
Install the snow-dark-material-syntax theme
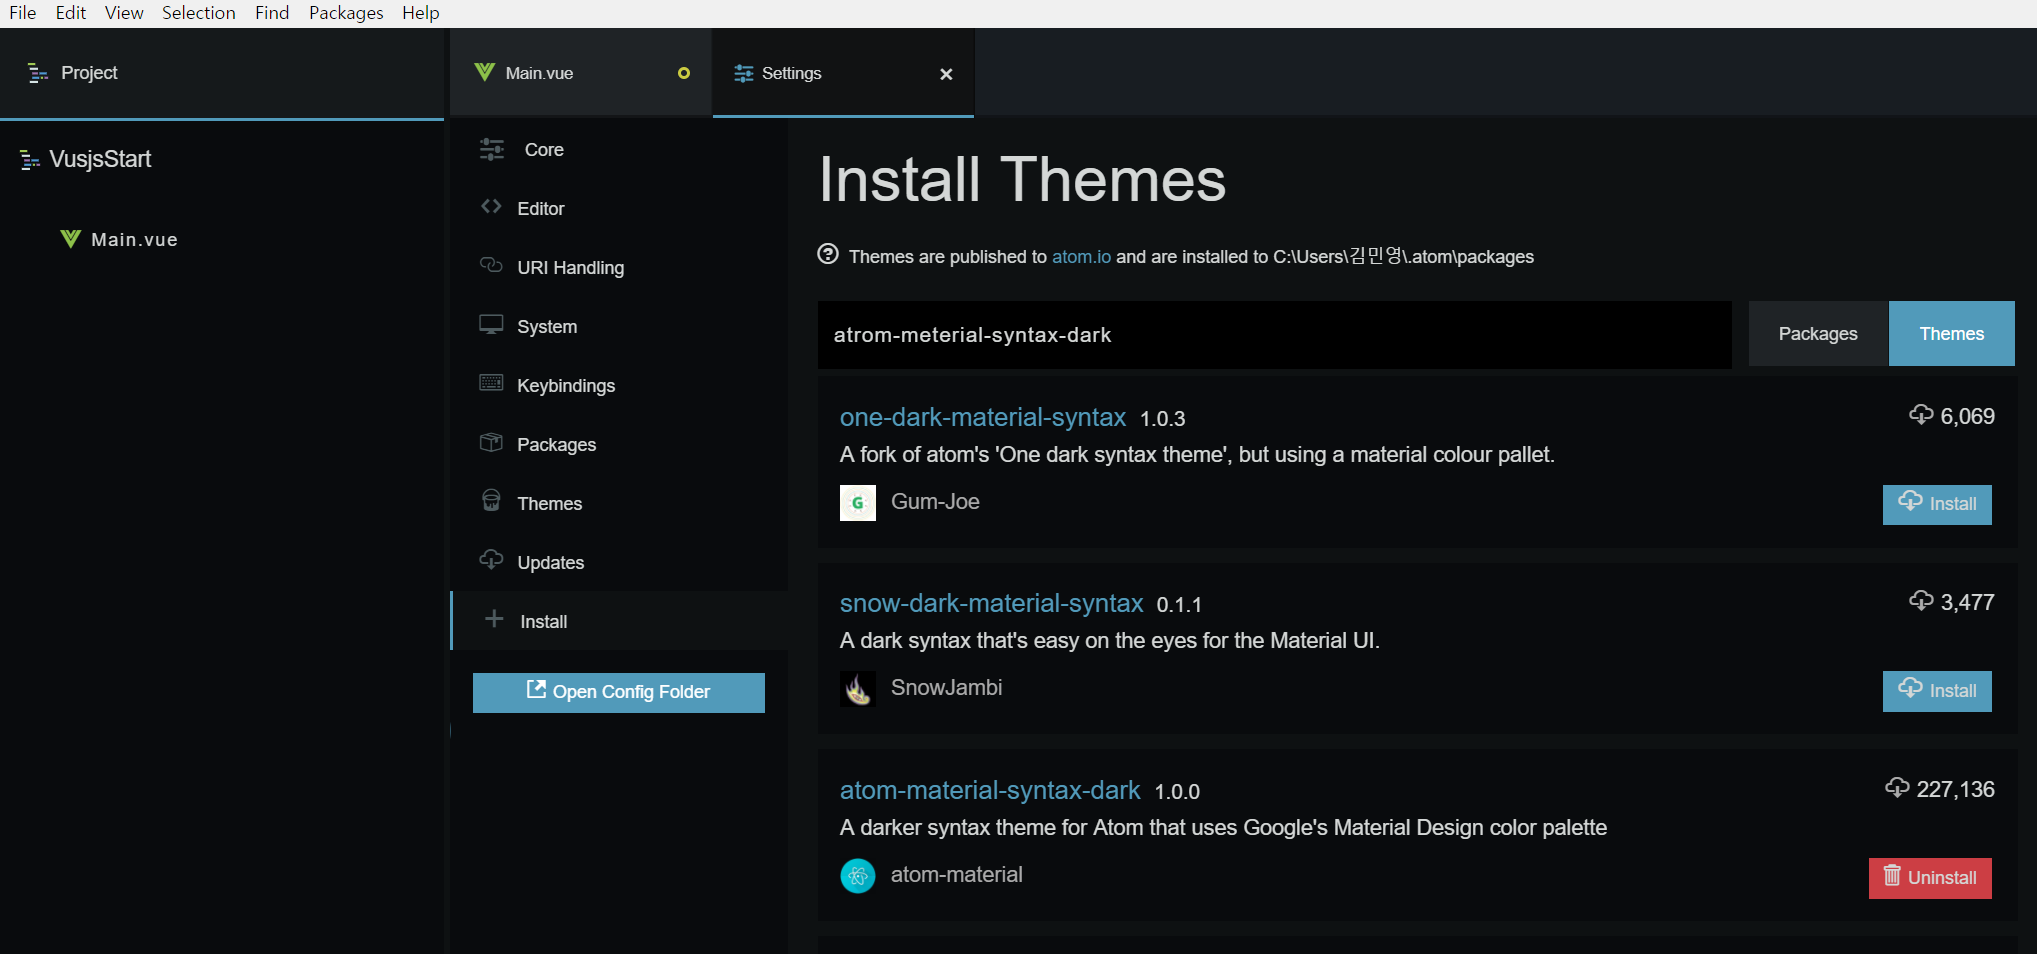tap(1937, 691)
